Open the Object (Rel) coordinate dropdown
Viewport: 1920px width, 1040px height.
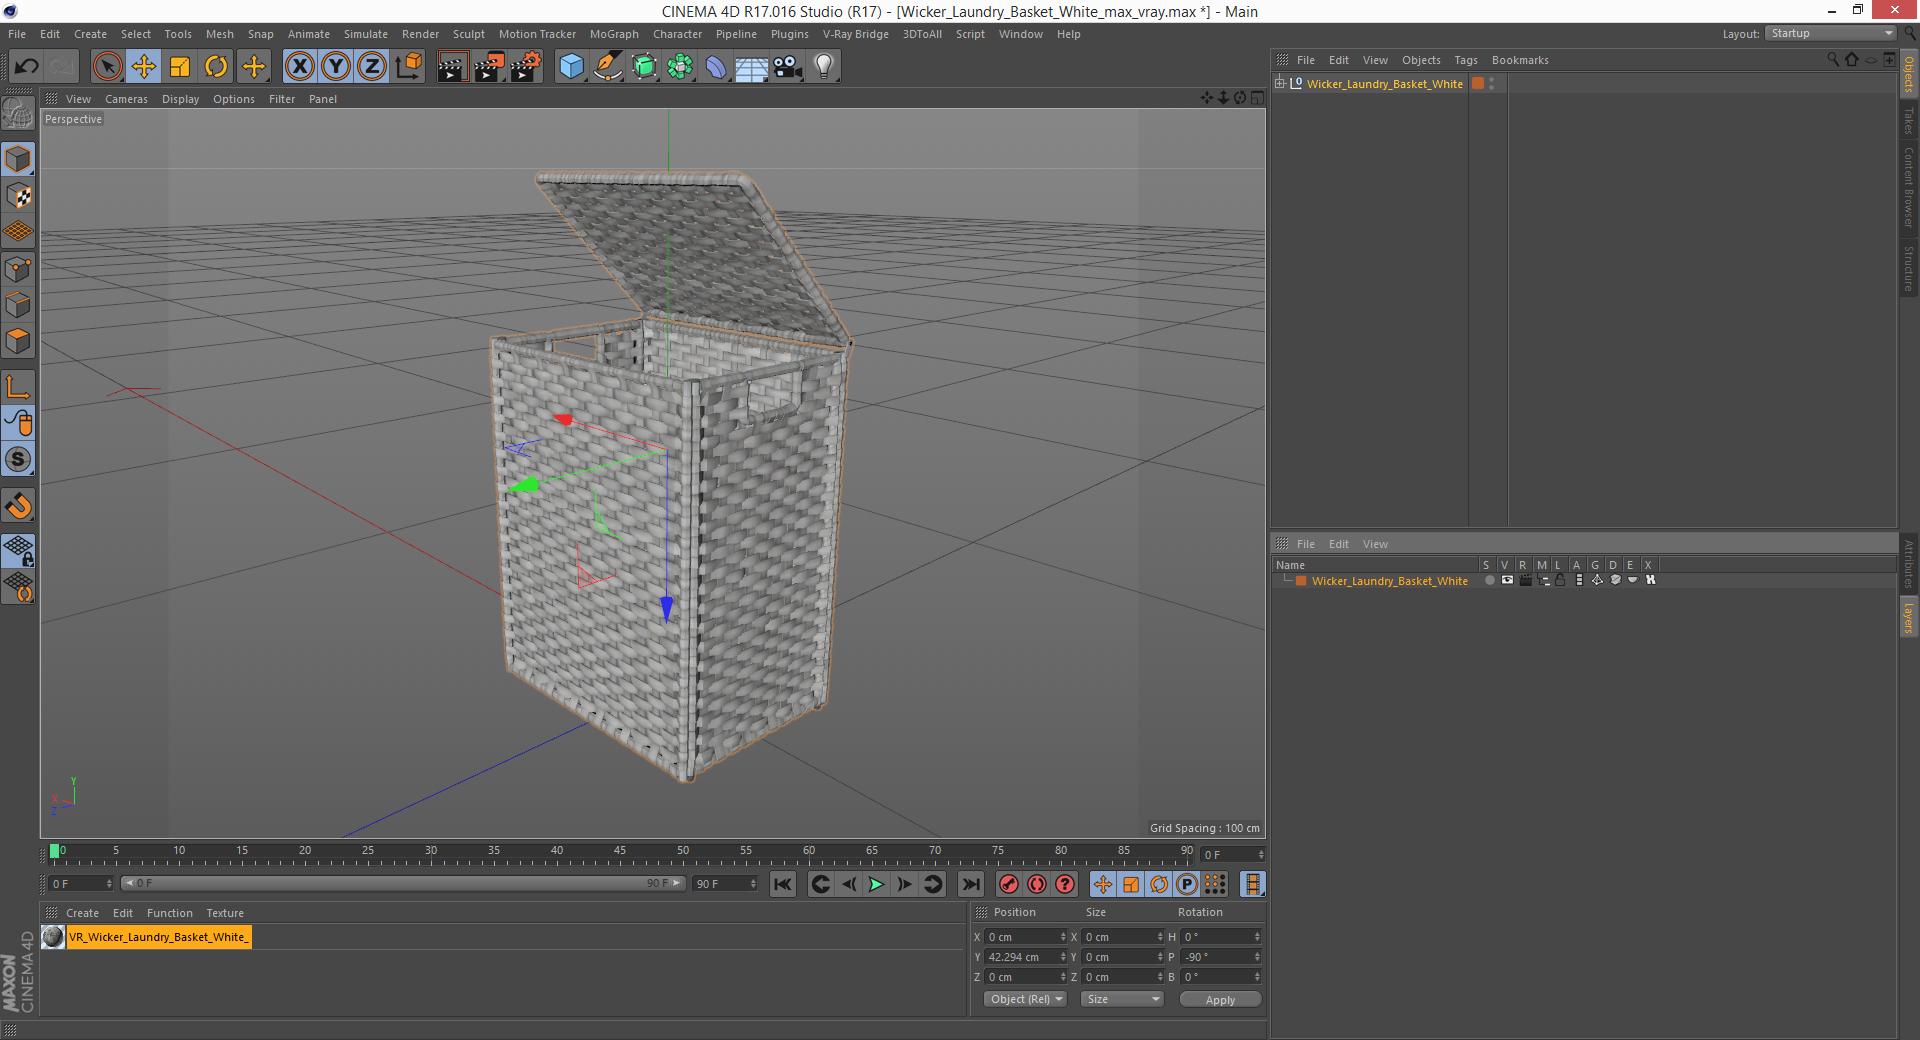(1026, 999)
